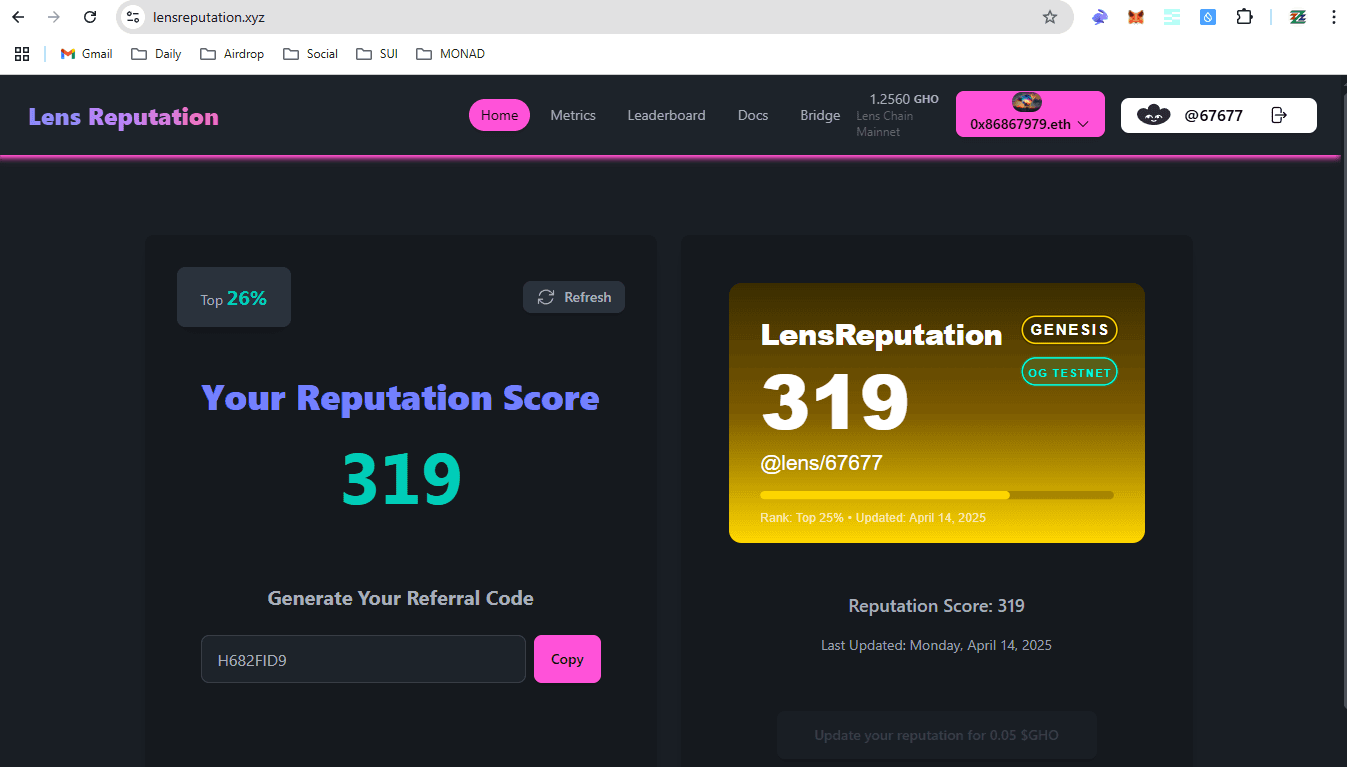Click the browser back arrow
The width and height of the screenshot is (1347, 767).
coord(18,17)
